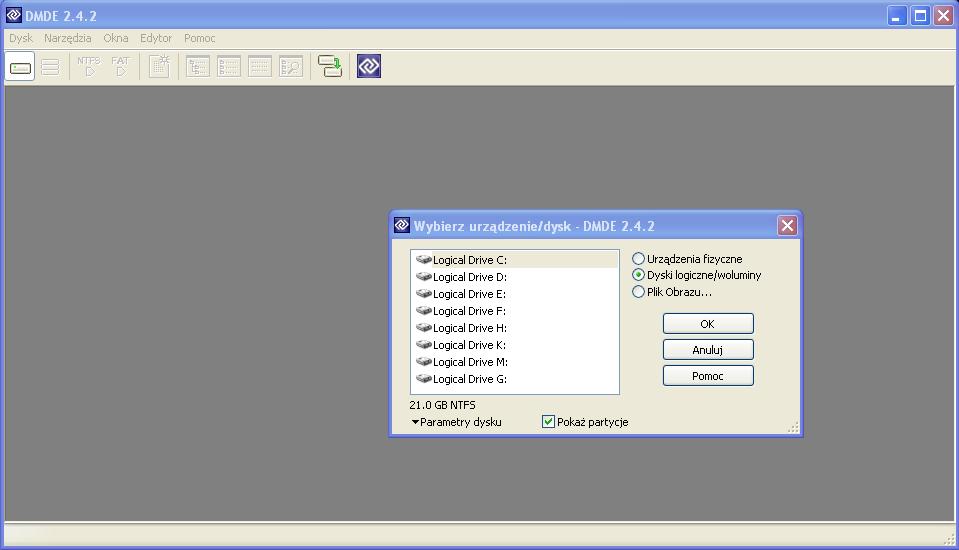Uncheck the Pokaż partycje checkbox
The image size is (959, 550).
tap(549, 422)
